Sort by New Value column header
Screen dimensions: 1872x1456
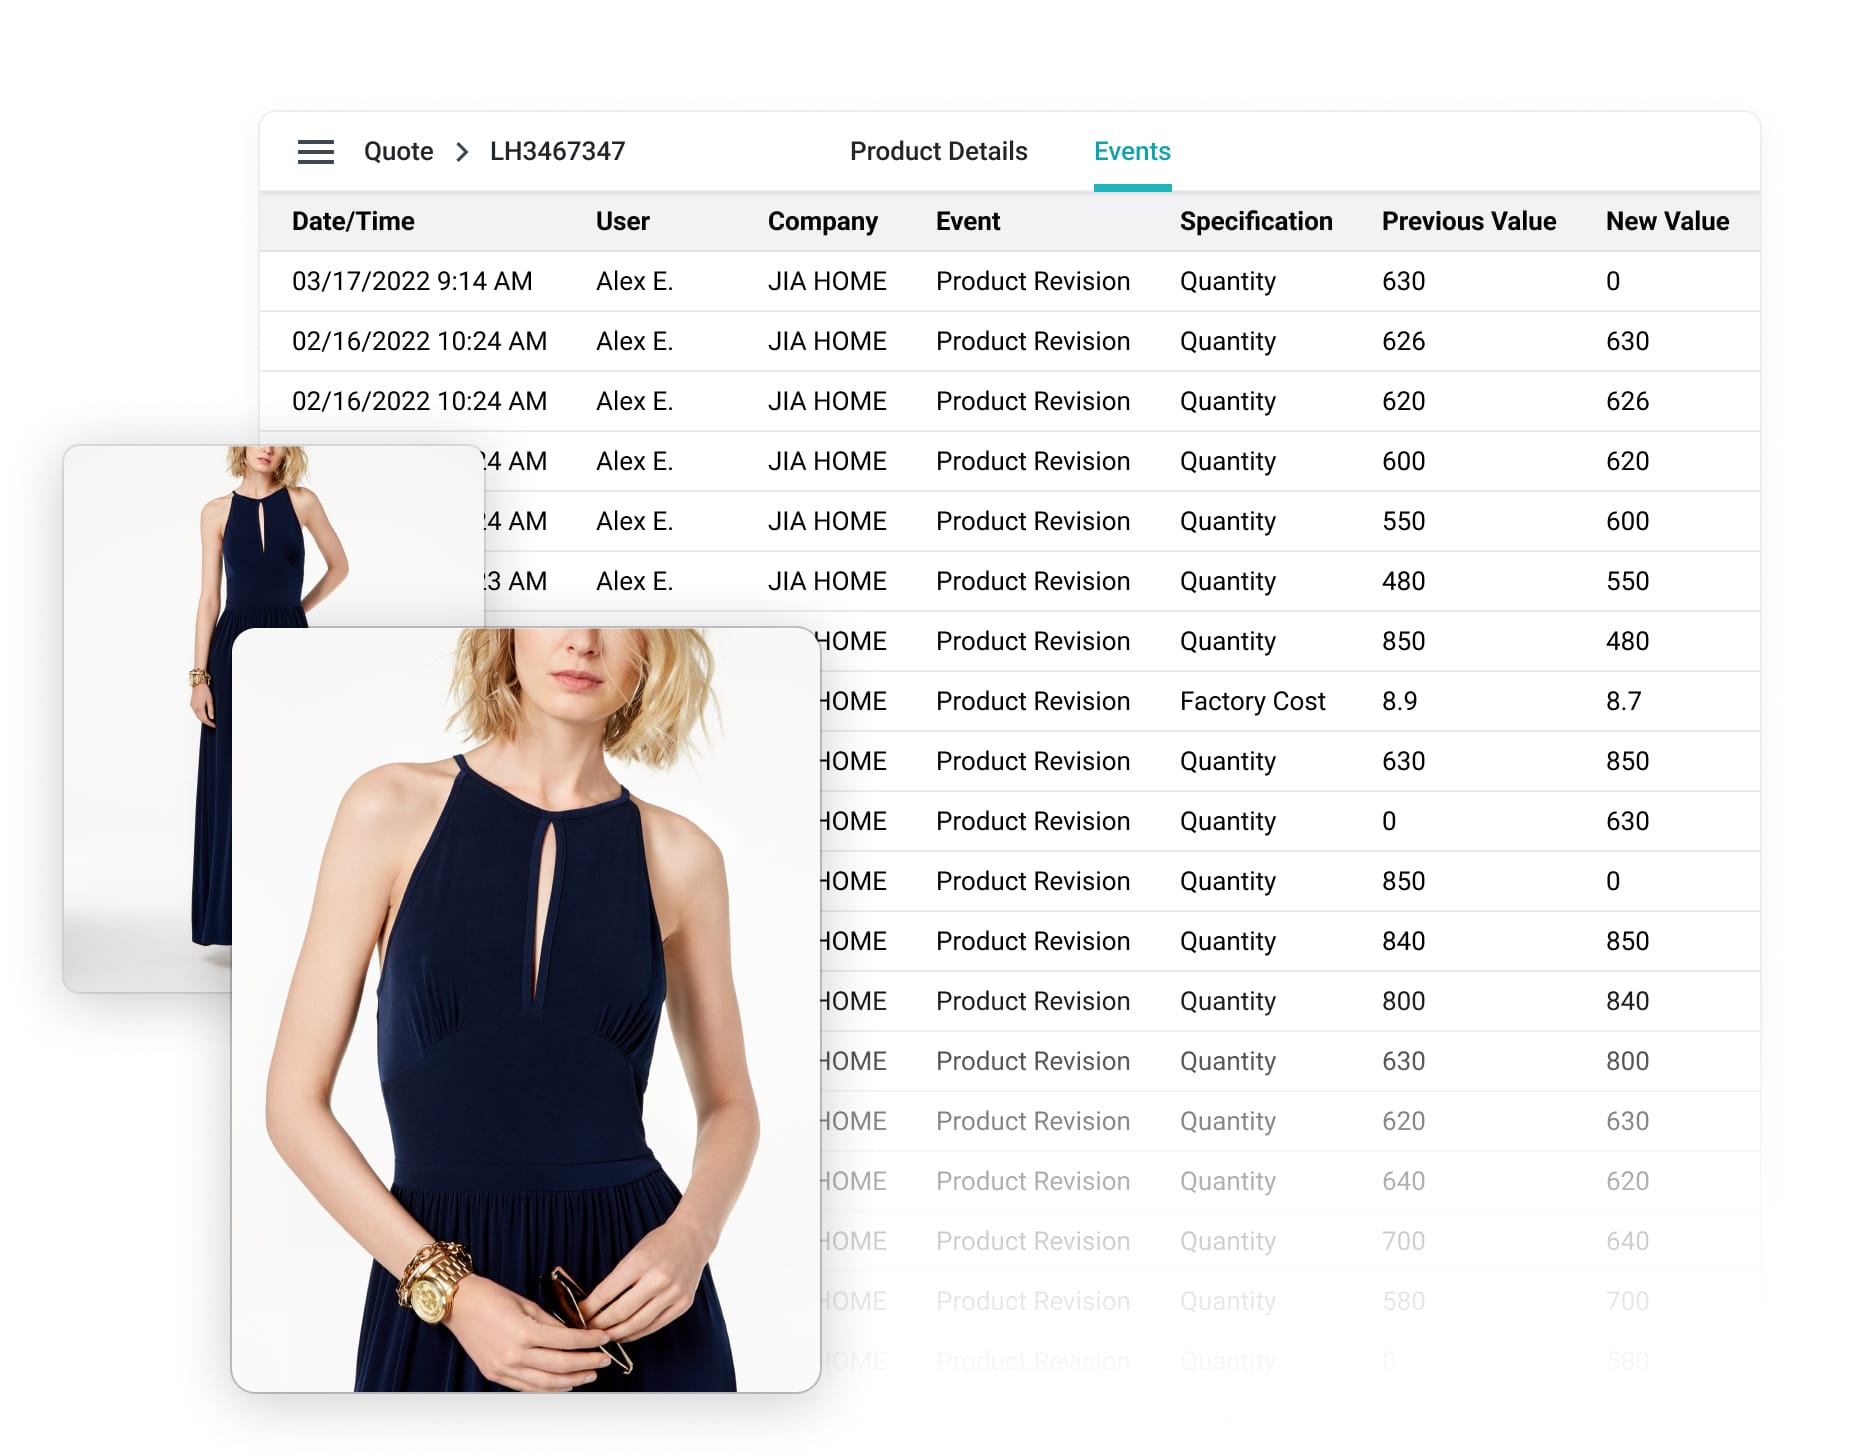[x=1666, y=222]
